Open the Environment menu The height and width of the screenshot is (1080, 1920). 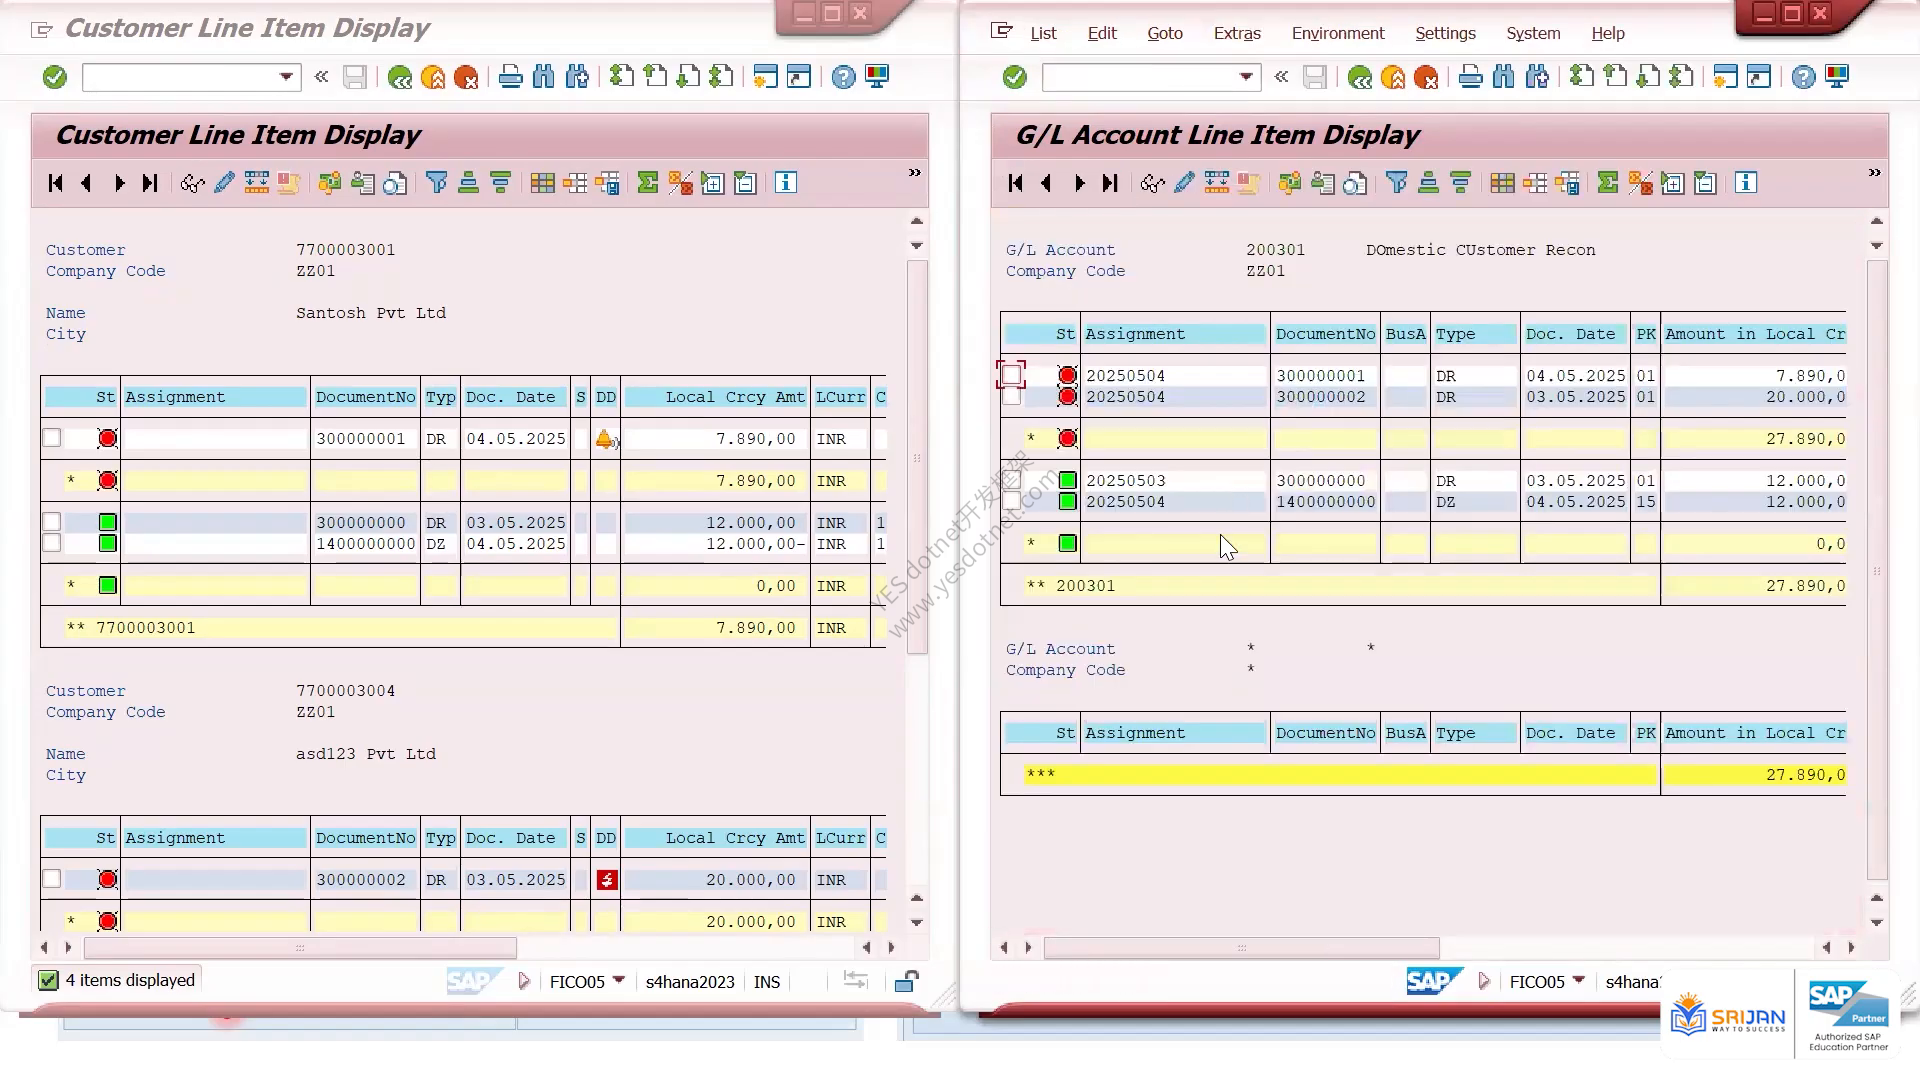click(x=1338, y=33)
